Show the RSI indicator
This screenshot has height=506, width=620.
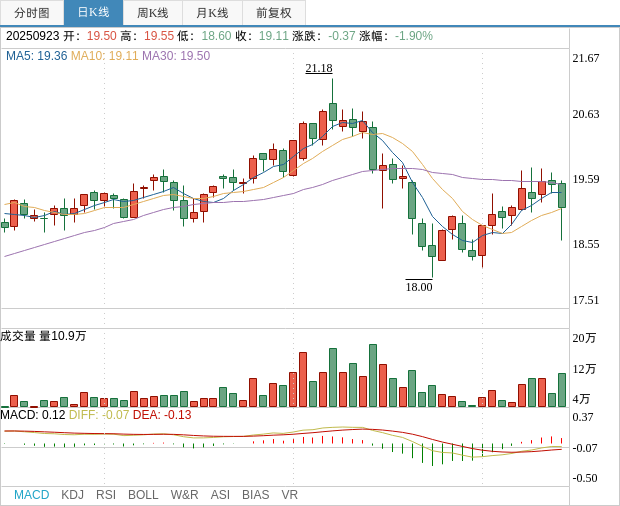pyautogui.click(x=106, y=495)
